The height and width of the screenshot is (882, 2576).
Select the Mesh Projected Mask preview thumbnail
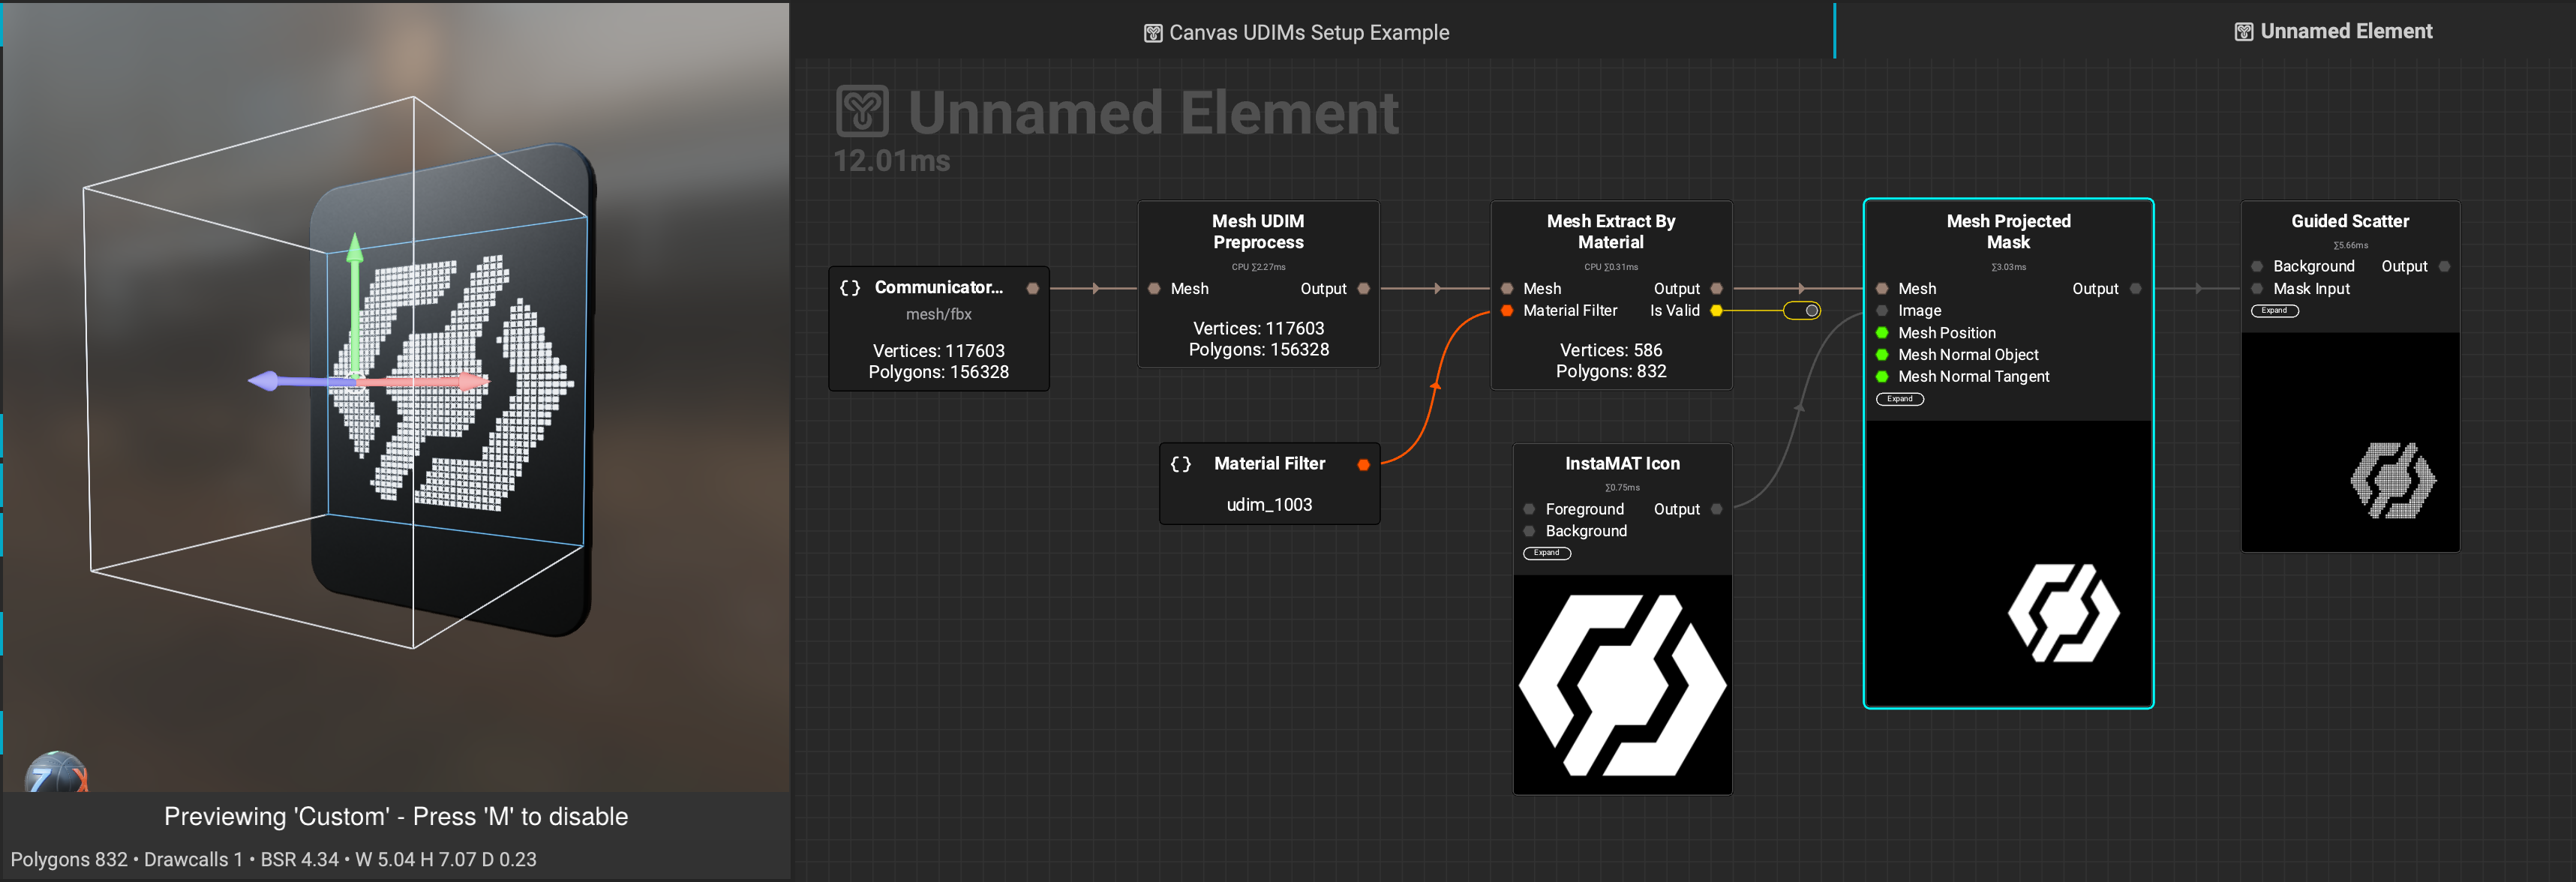point(2009,563)
